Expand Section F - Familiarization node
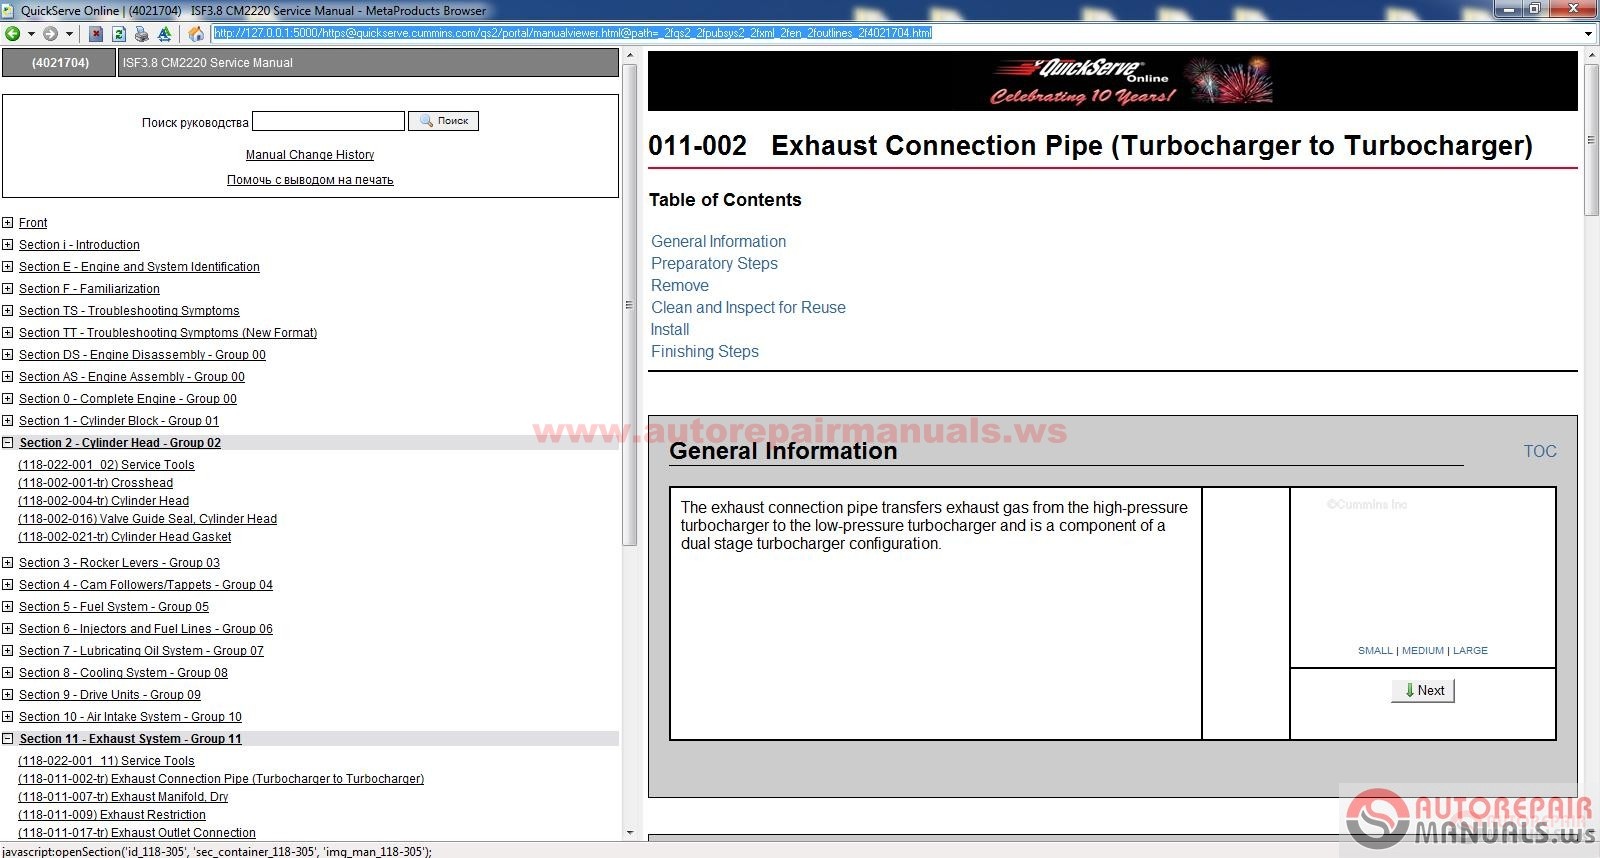The image size is (1600, 858). (x=8, y=289)
